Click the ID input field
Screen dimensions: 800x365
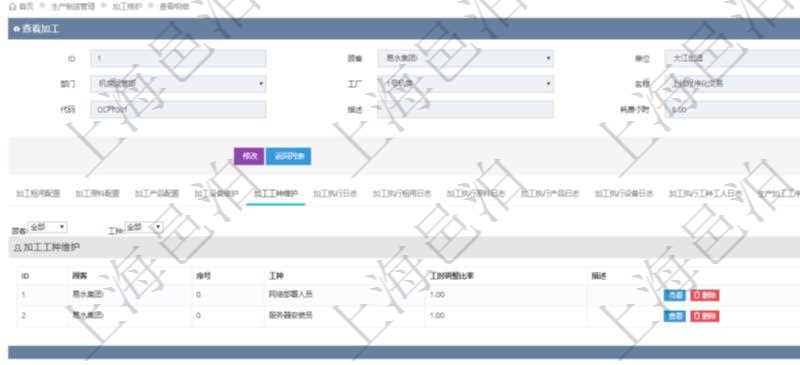(x=178, y=59)
